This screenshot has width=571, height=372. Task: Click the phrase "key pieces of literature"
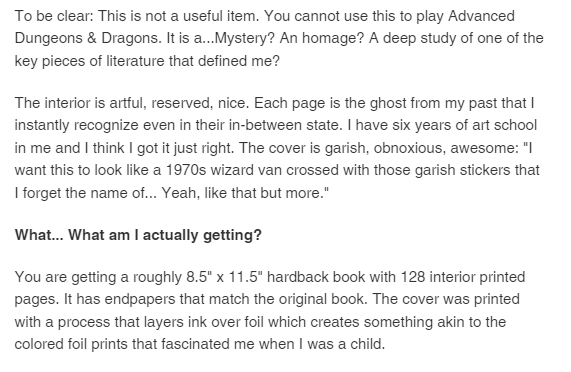[90, 61]
